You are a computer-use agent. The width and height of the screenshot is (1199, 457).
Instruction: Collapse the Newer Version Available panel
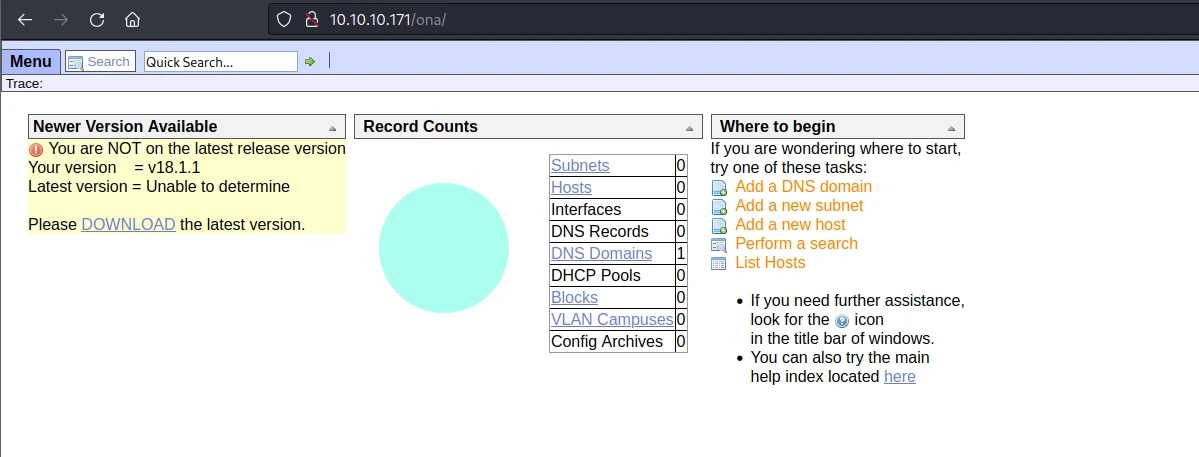tap(332, 128)
